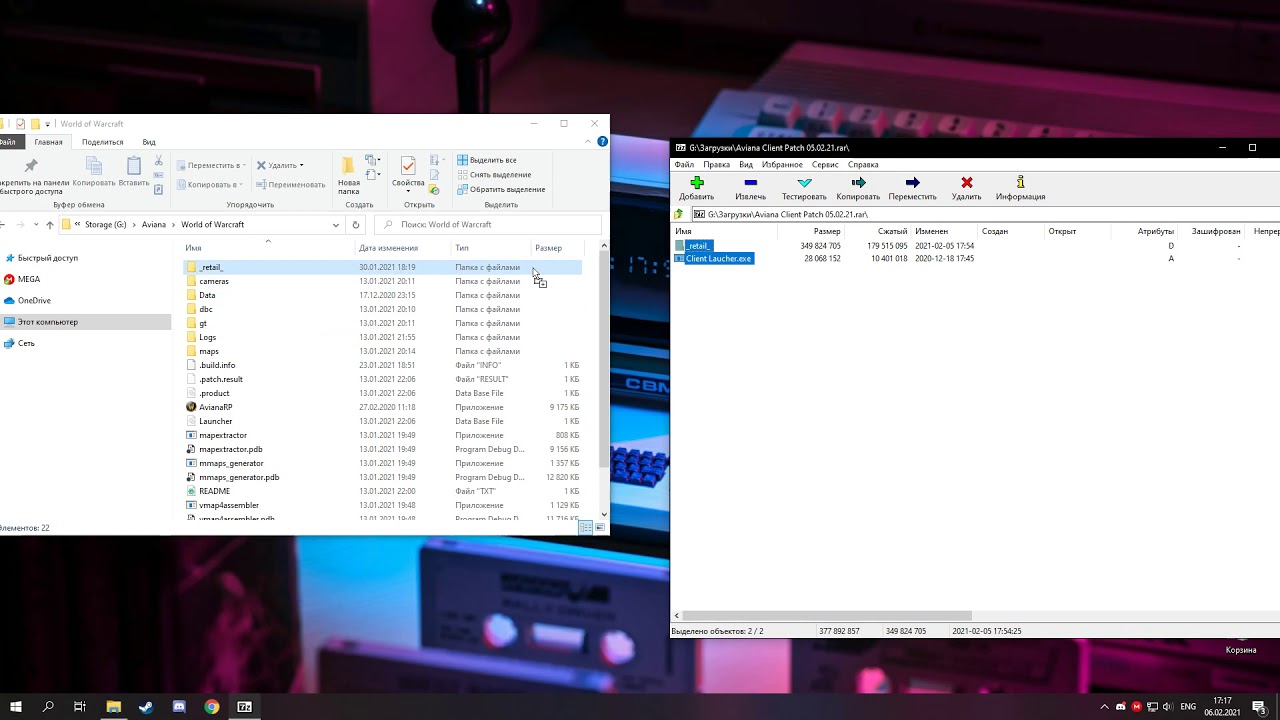The image size is (1280, 720).
Task: Open the Переместить в dropdown
Action: [x=211, y=165]
